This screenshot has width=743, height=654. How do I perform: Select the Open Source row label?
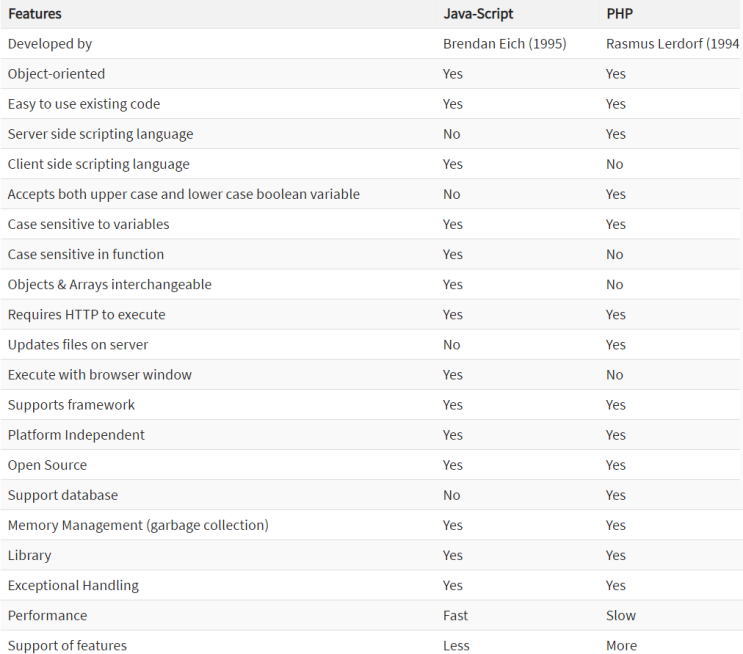(x=47, y=465)
